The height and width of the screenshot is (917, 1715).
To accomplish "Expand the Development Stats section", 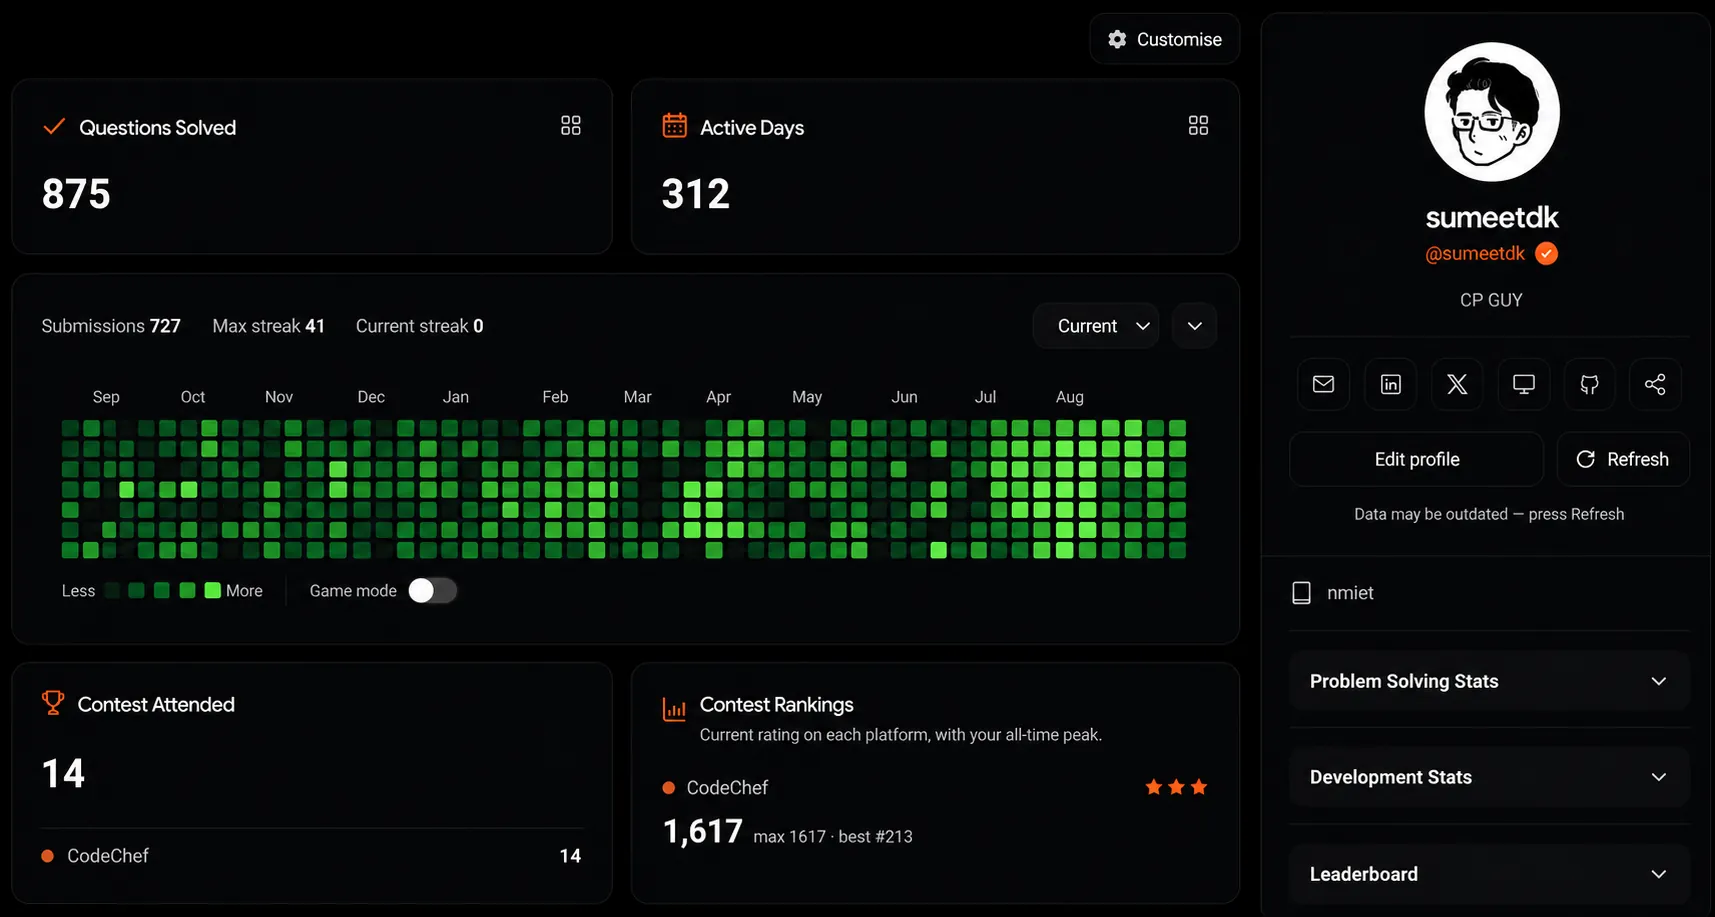I will tap(1489, 777).
